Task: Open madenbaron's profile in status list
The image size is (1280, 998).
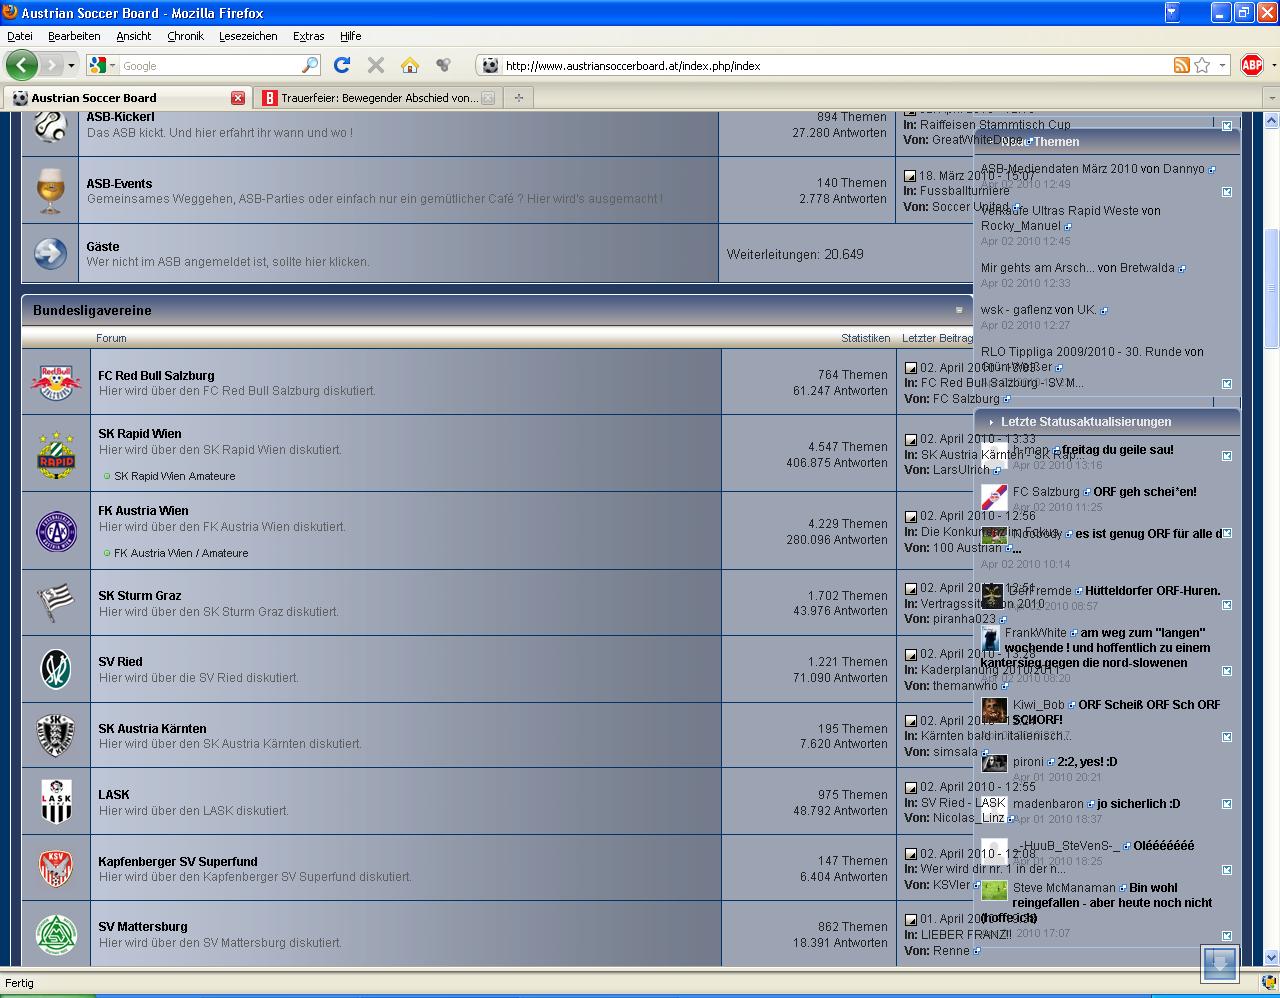Action: [x=1048, y=804]
